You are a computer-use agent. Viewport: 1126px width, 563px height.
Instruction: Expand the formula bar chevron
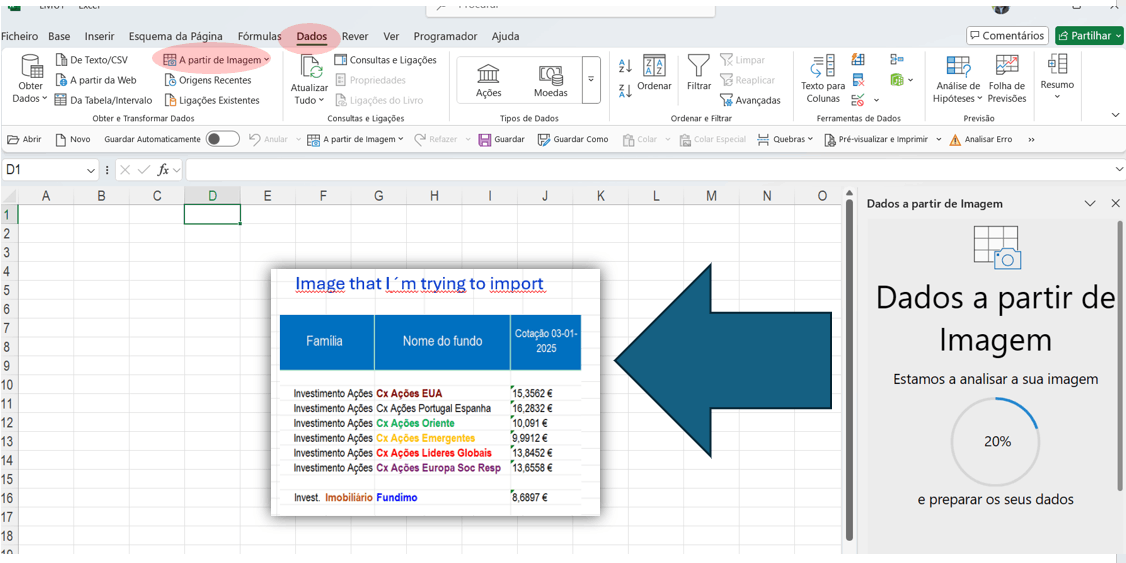tap(1119, 169)
